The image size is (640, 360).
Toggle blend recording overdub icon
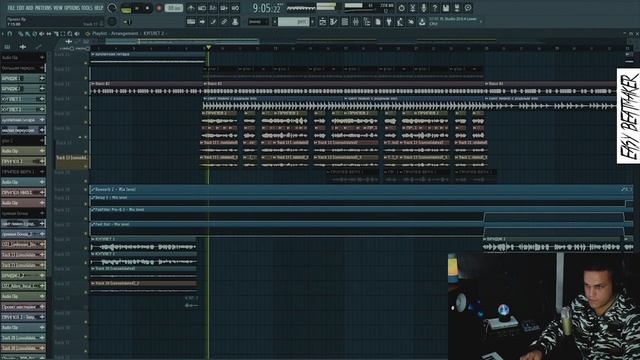click(x=224, y=8)
